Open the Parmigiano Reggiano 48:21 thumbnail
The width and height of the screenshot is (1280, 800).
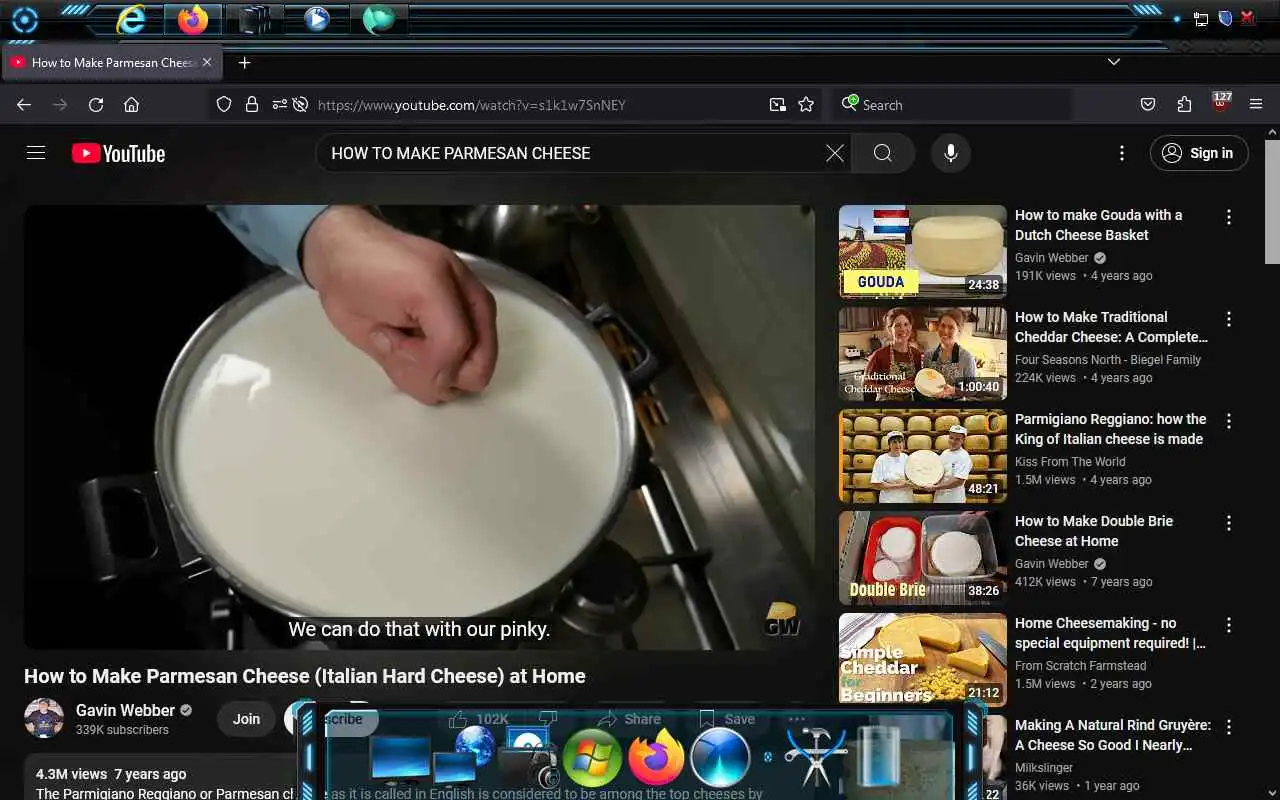pos(922,456)
